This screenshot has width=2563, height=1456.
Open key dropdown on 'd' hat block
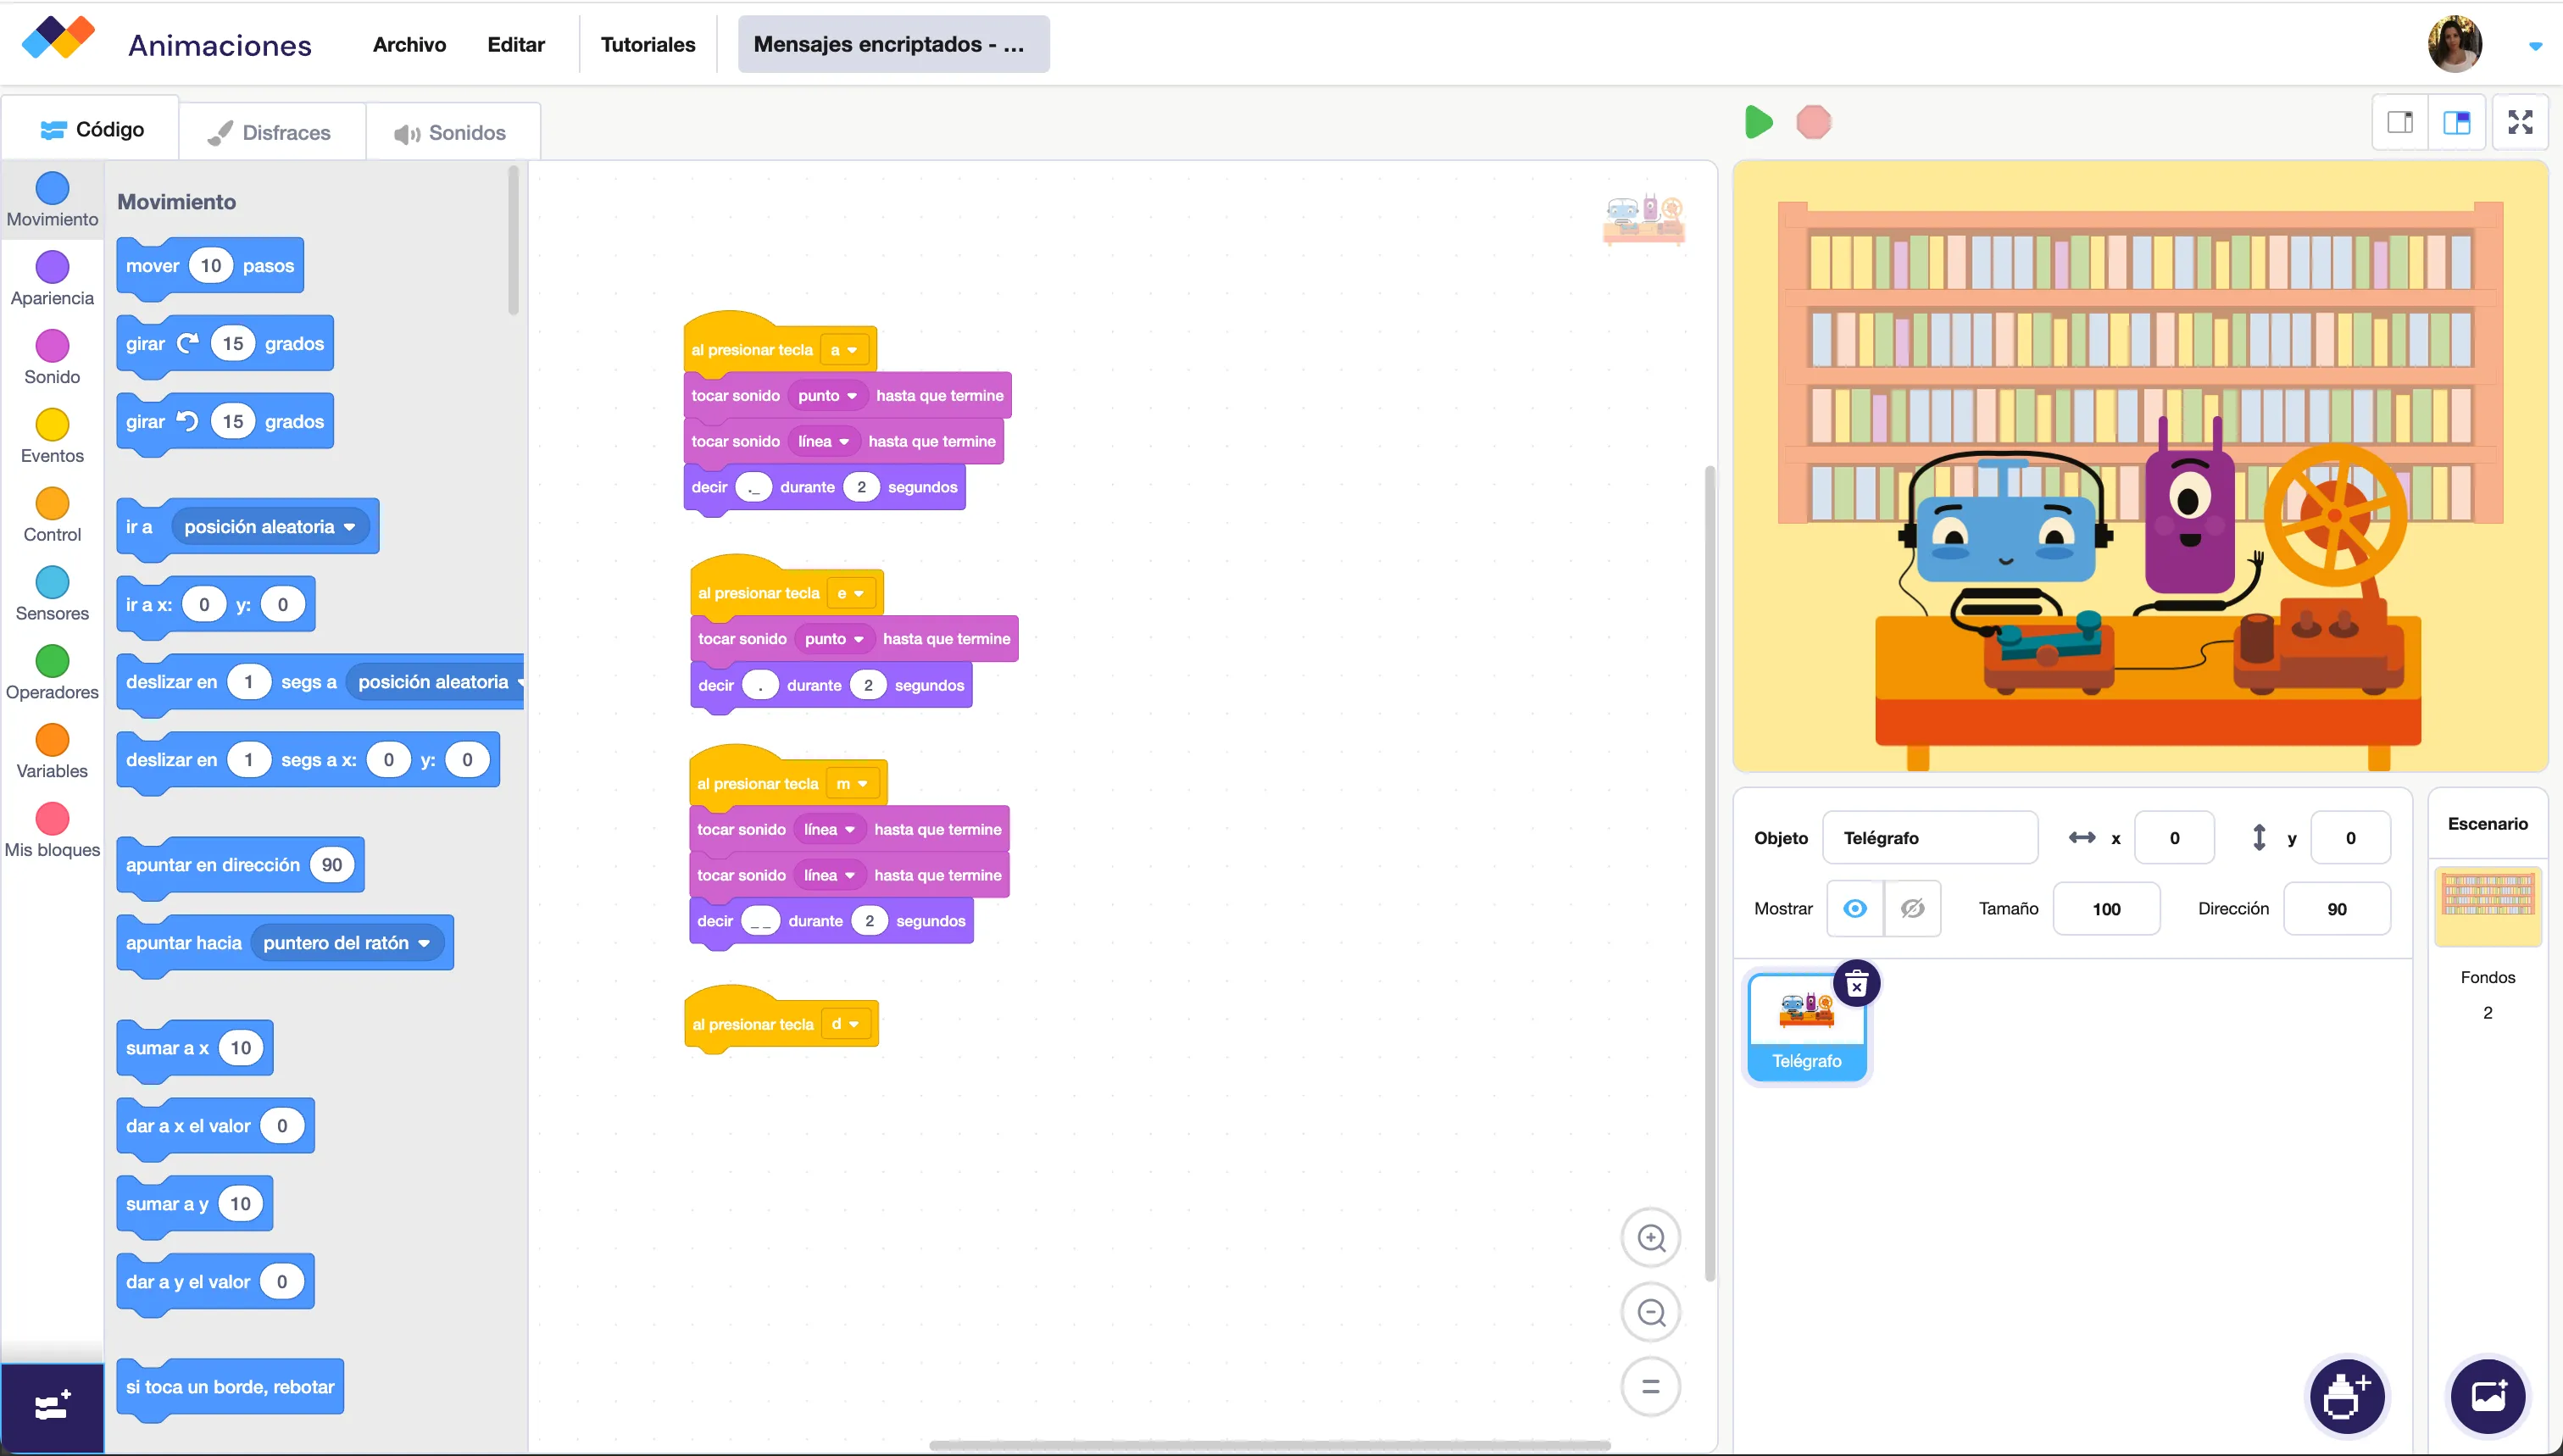pyautogui.click(x=846, y=1024)
